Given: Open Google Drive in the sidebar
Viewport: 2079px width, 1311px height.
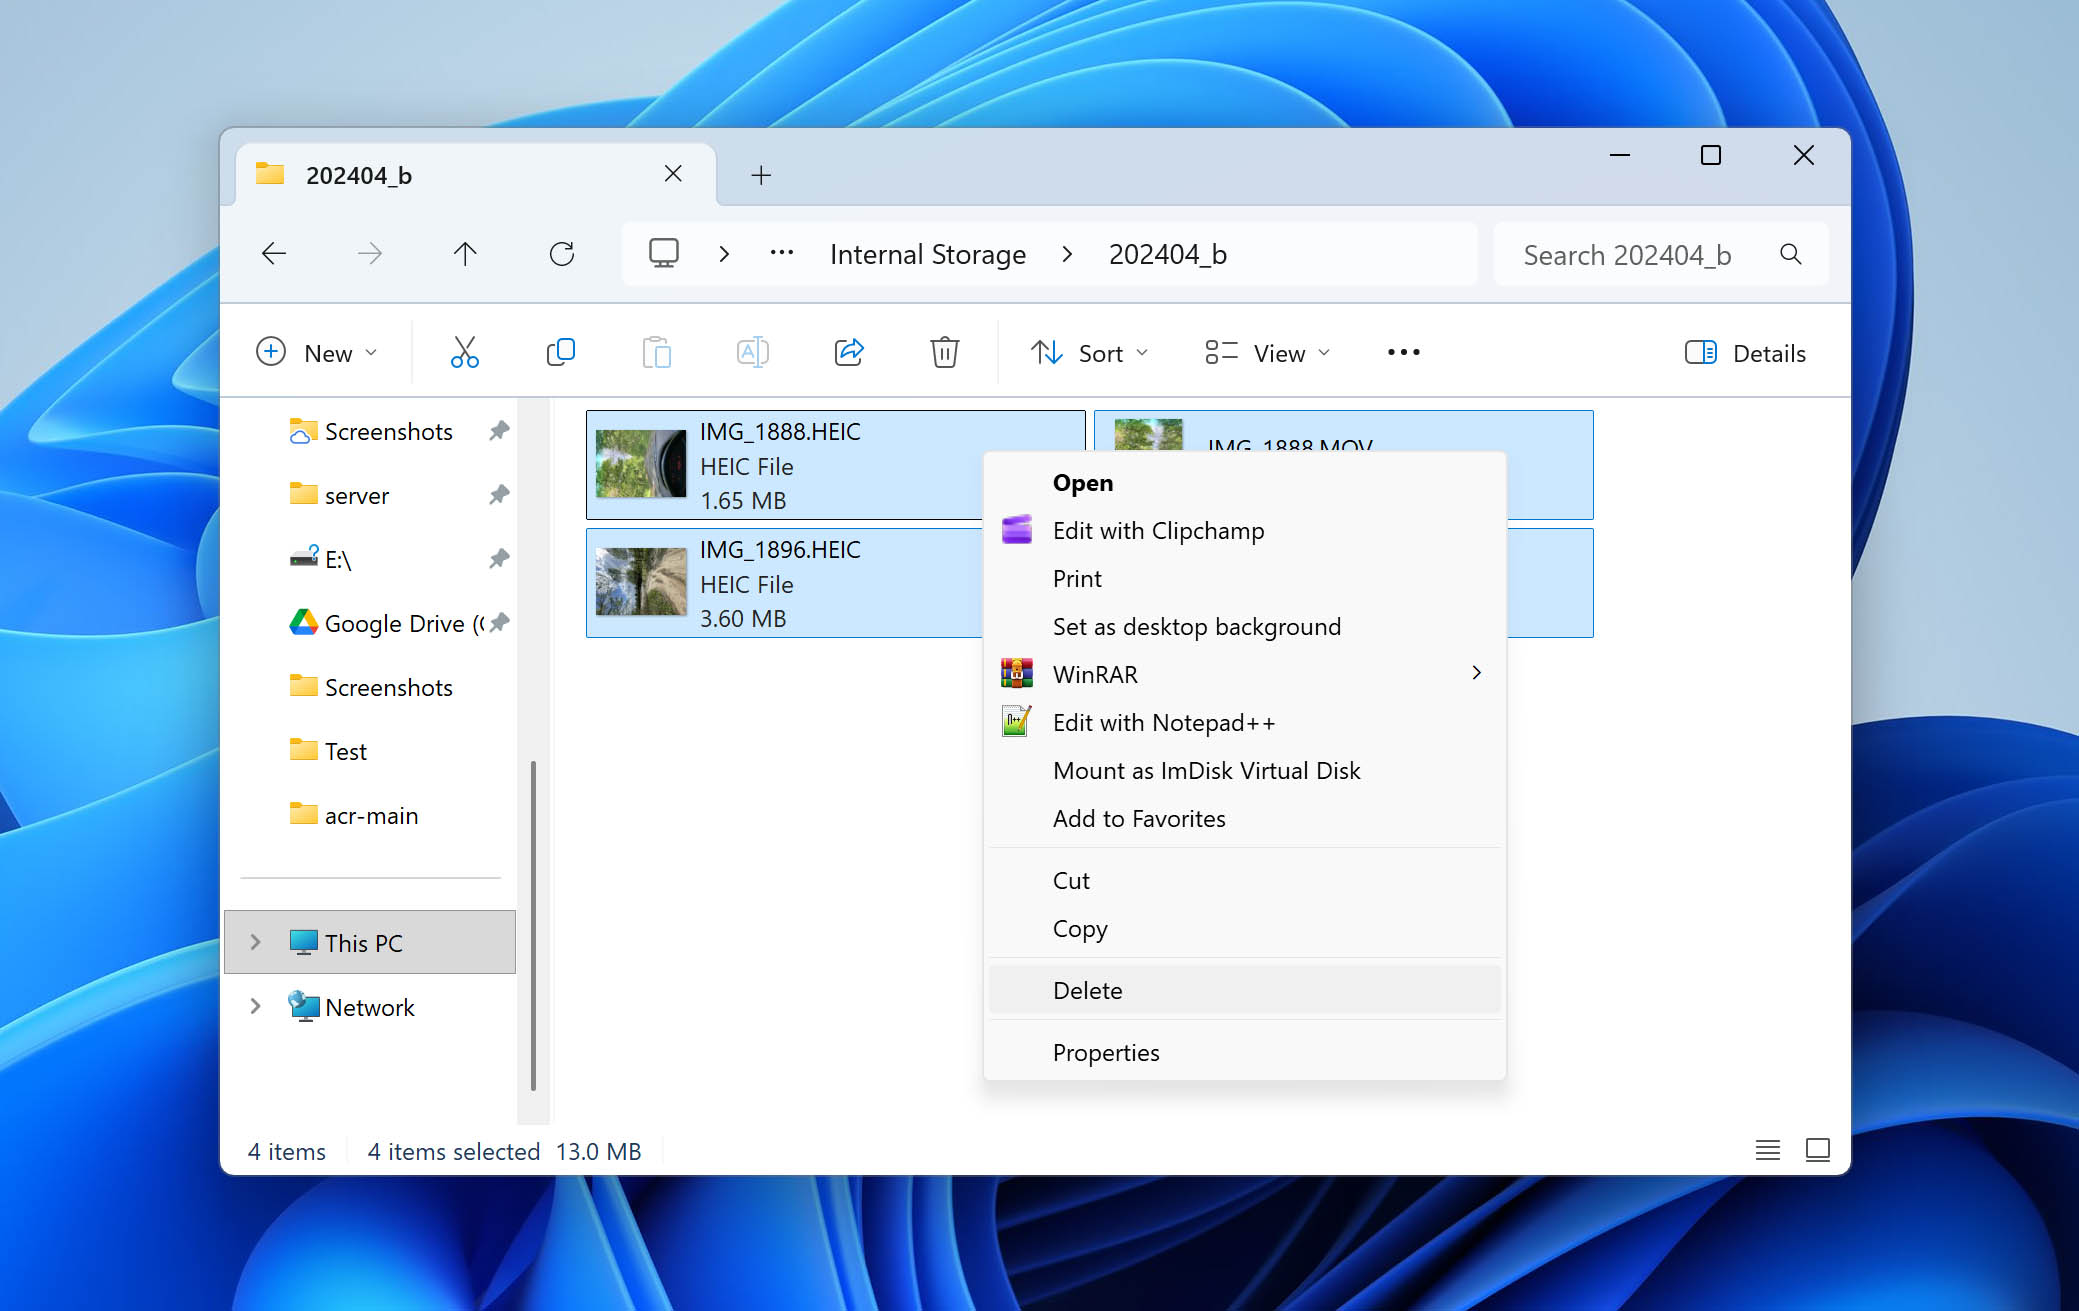Looking at the screenshot, I should [x=387, y=623].
